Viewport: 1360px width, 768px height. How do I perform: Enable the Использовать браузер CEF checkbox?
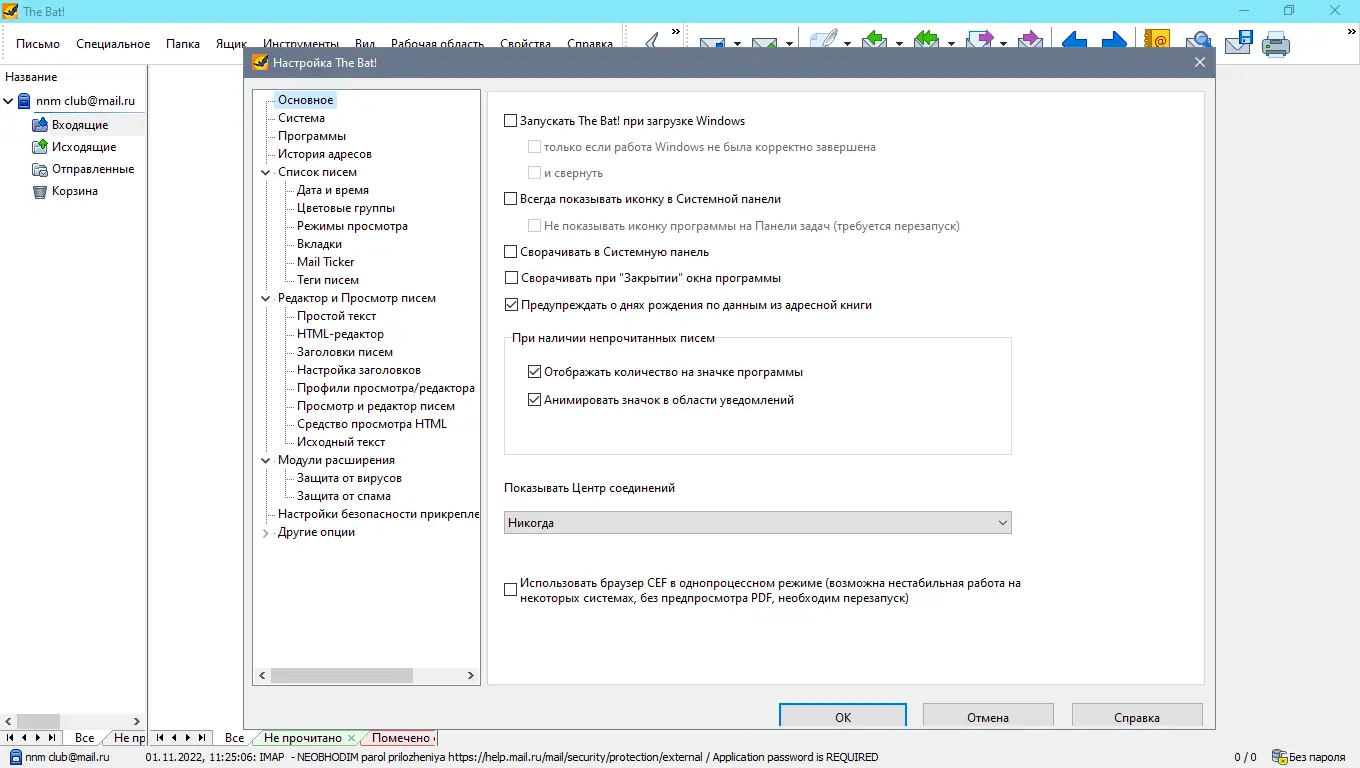coord(511,590)
